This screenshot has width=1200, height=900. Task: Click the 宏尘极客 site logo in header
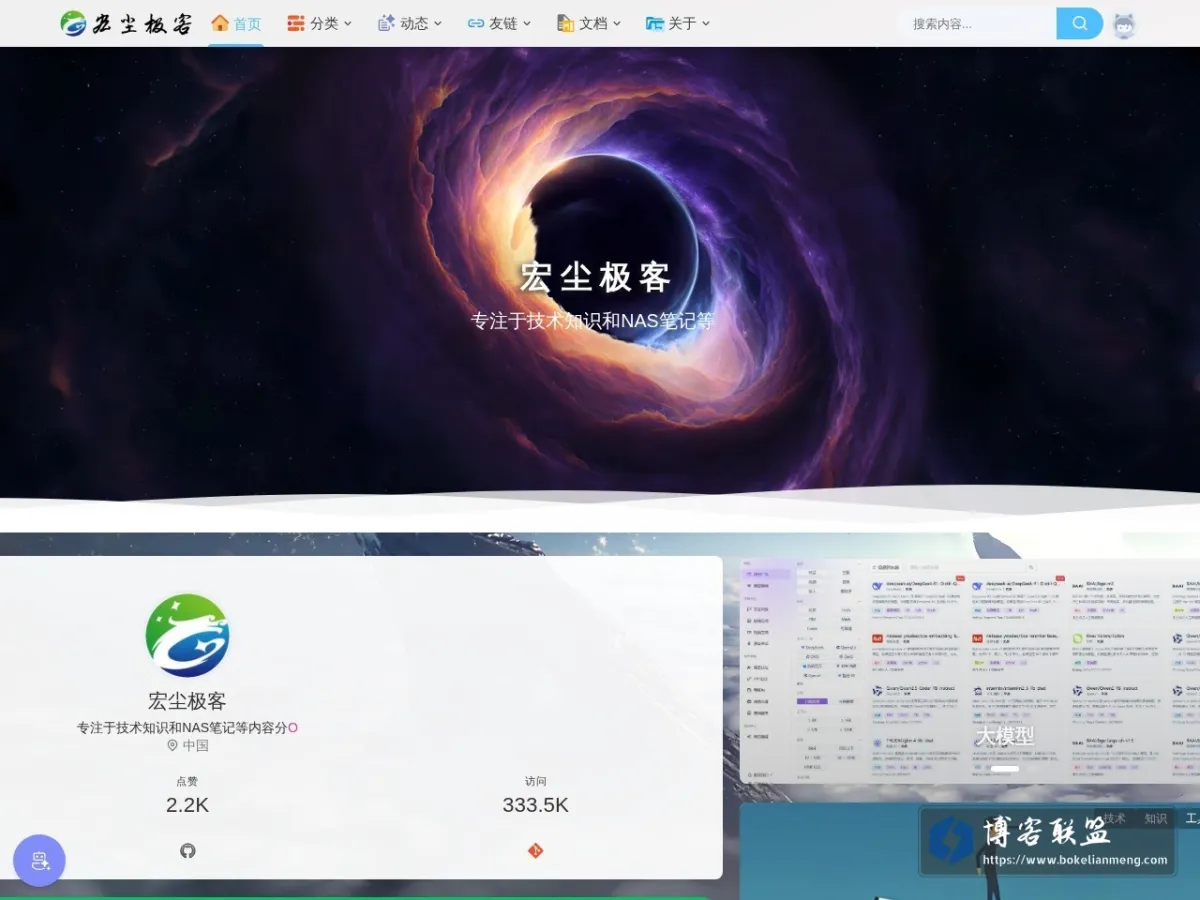point(126,23)
